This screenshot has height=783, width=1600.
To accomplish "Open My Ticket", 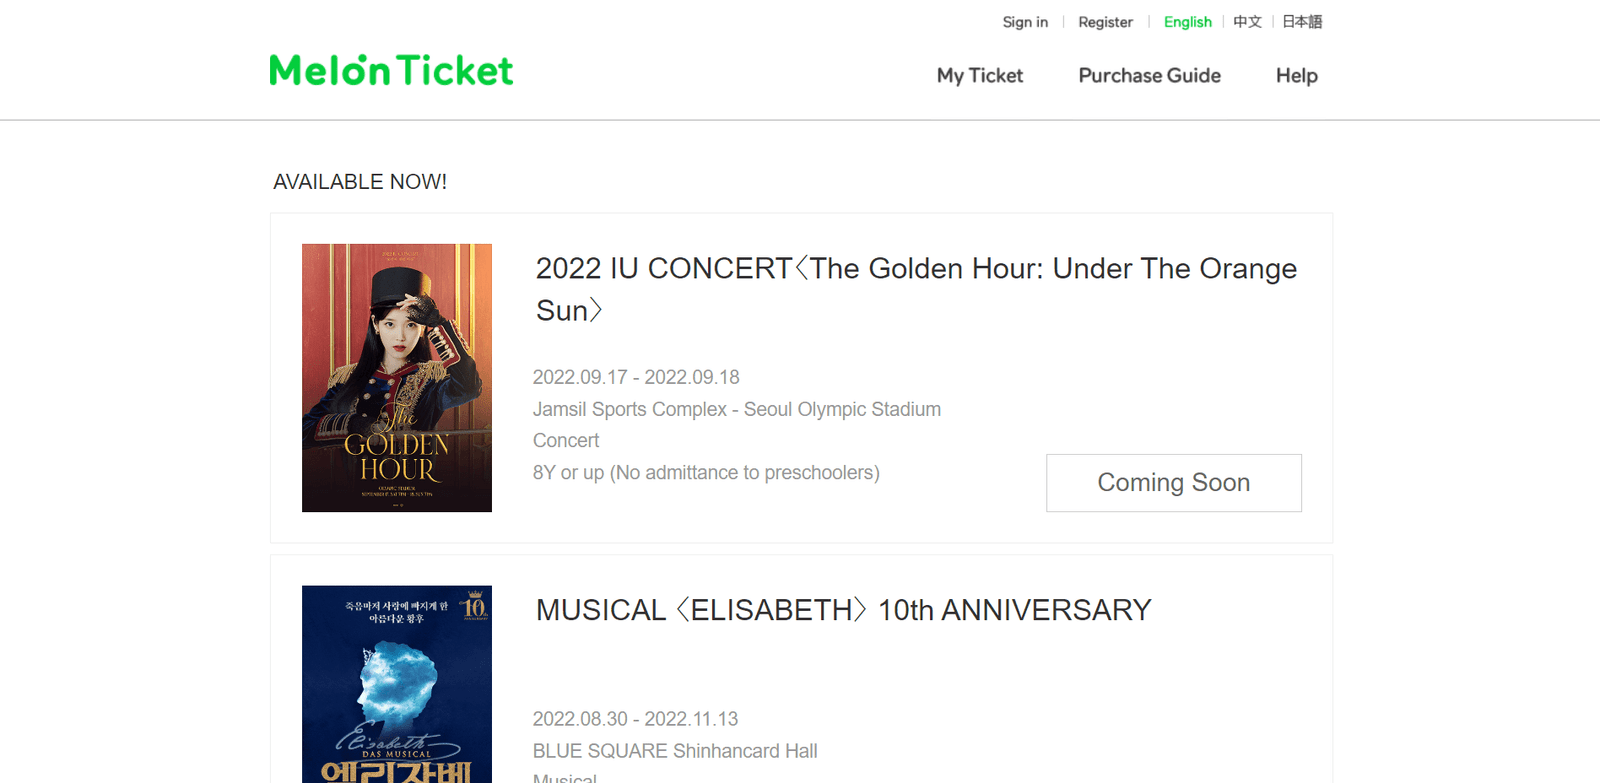I will (979, 75).
